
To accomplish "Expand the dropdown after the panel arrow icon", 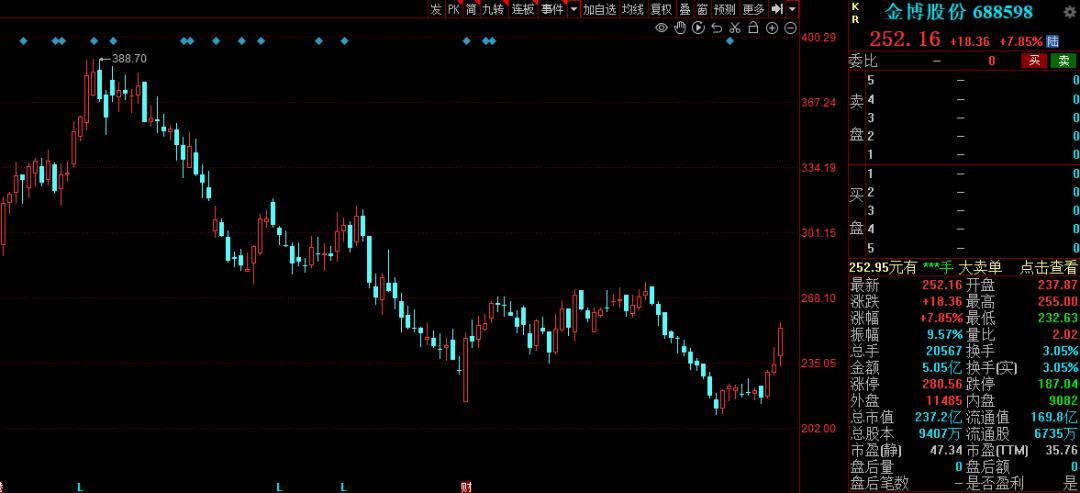I will (792, 9).
